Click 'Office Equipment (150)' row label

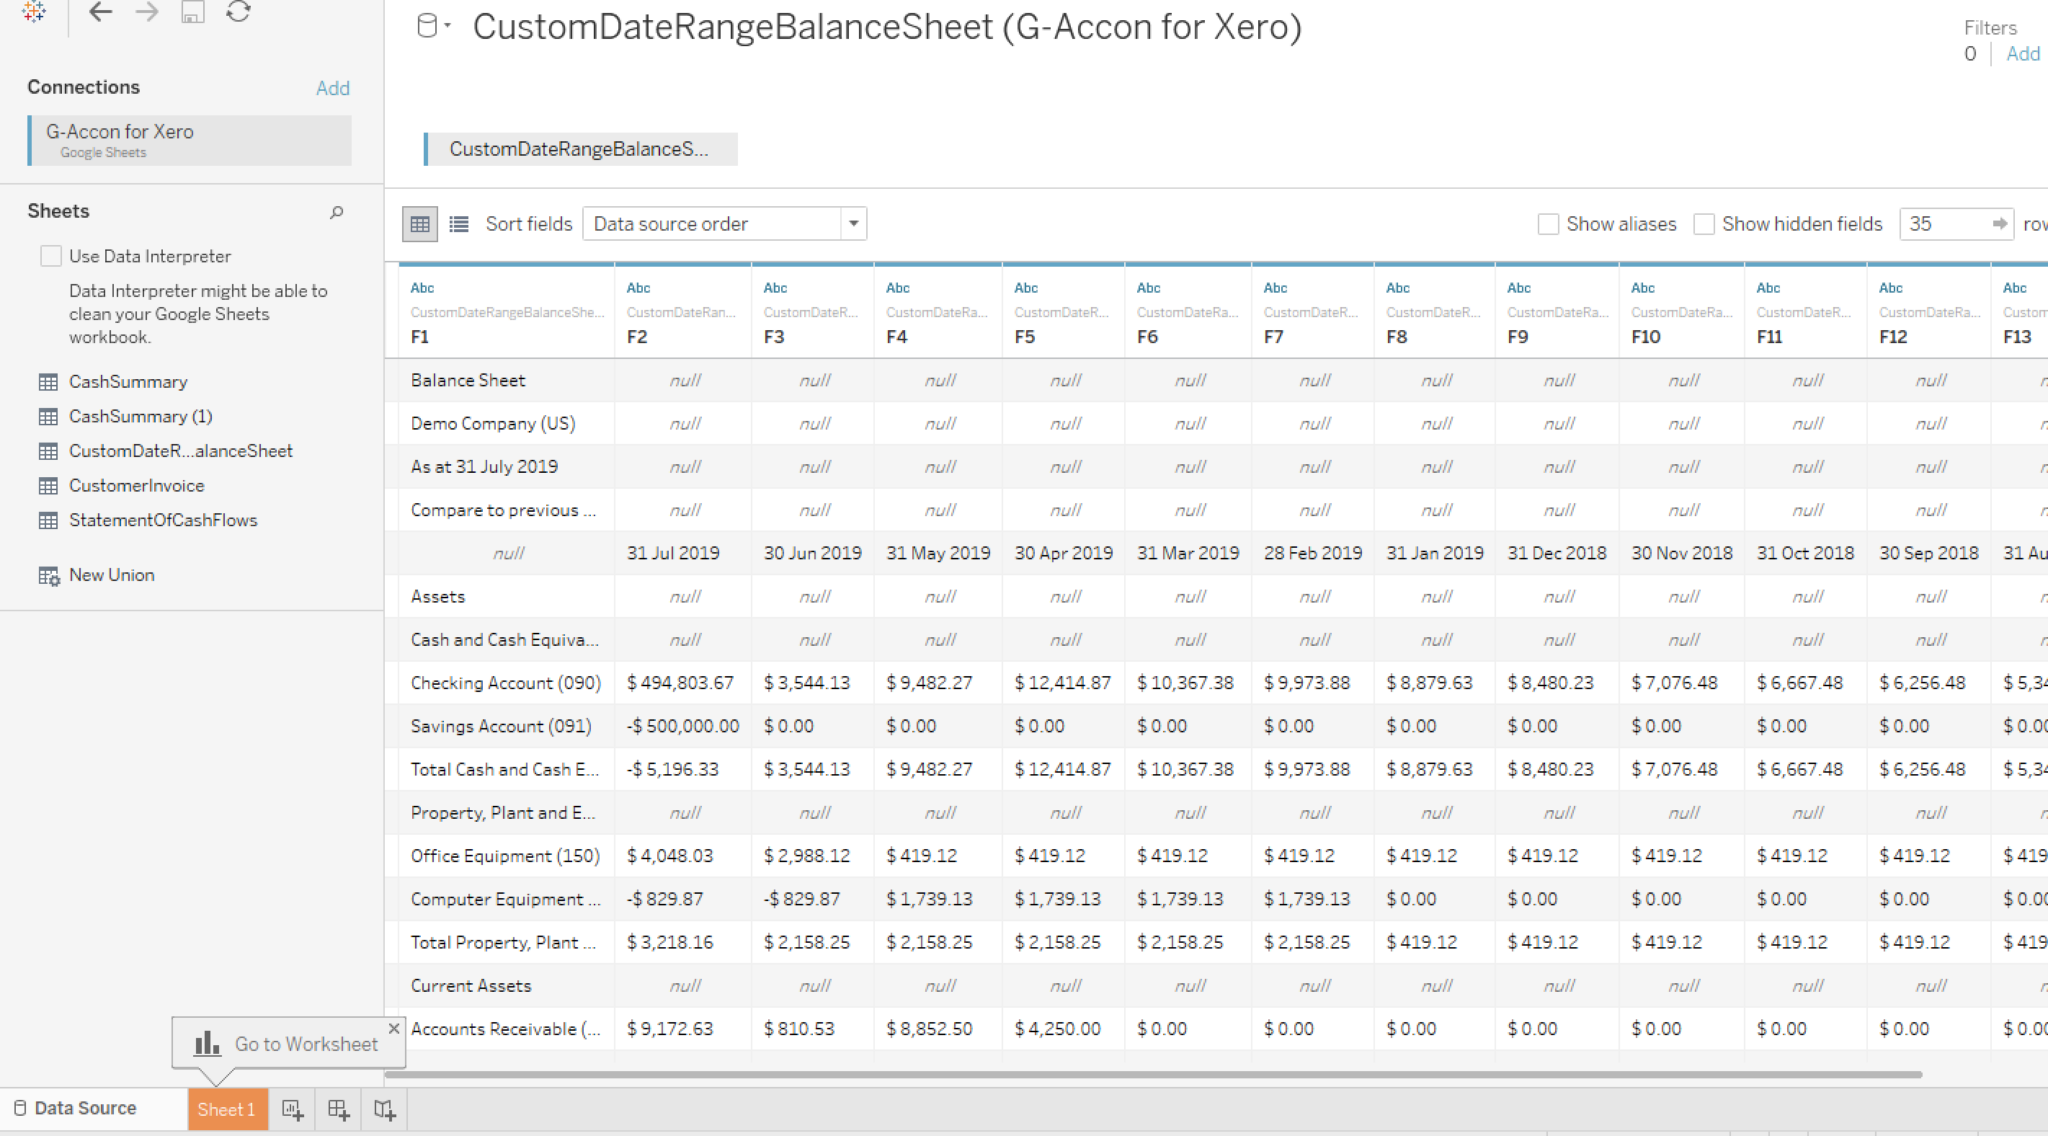coord(505,856)
